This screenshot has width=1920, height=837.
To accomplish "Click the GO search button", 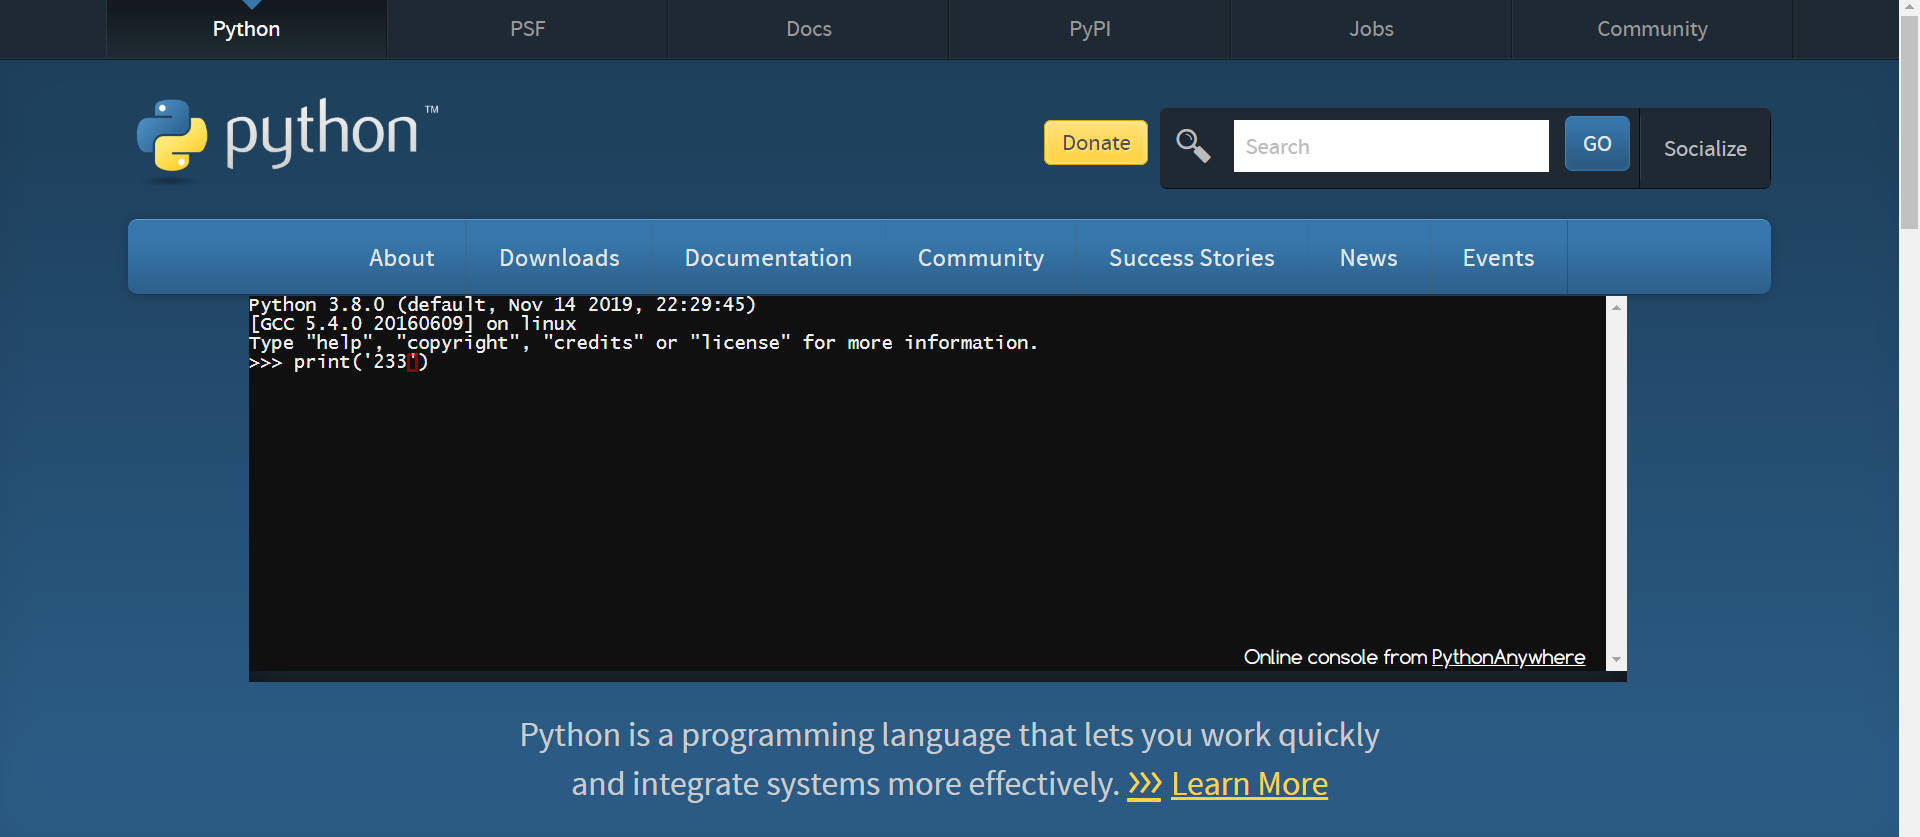I will click(1597, 144).
